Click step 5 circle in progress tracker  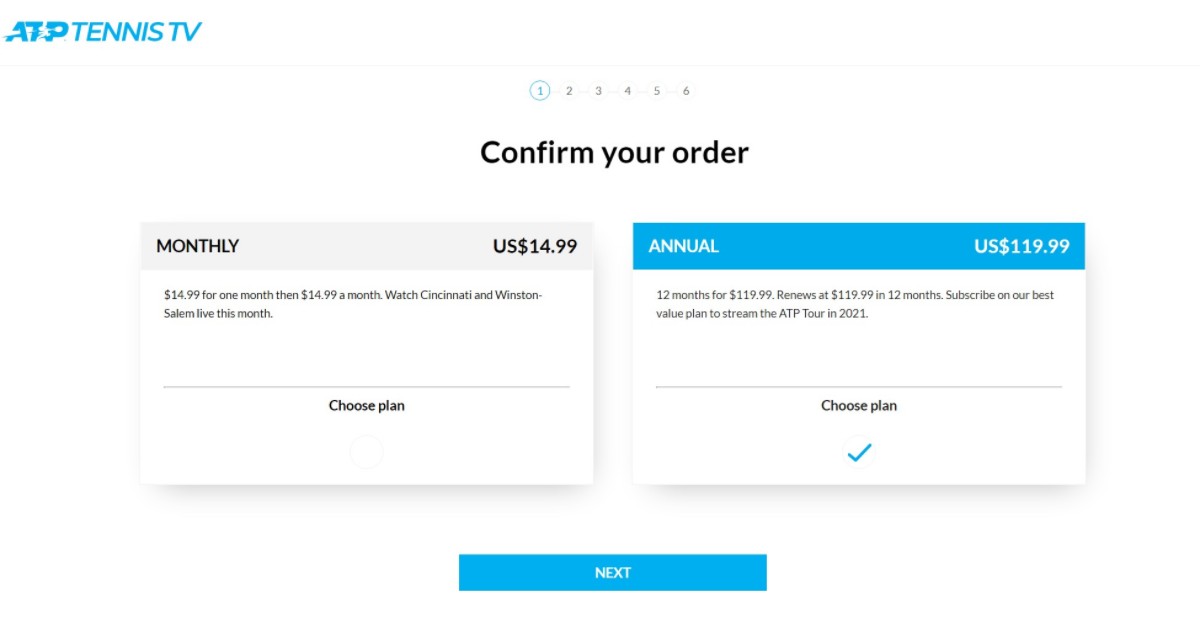point(657,91)
